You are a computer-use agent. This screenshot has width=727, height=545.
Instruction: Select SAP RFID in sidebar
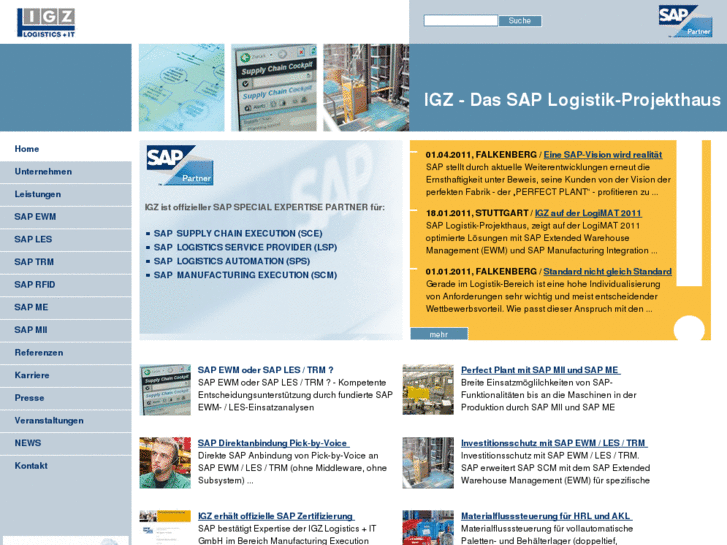pos(66,285)
